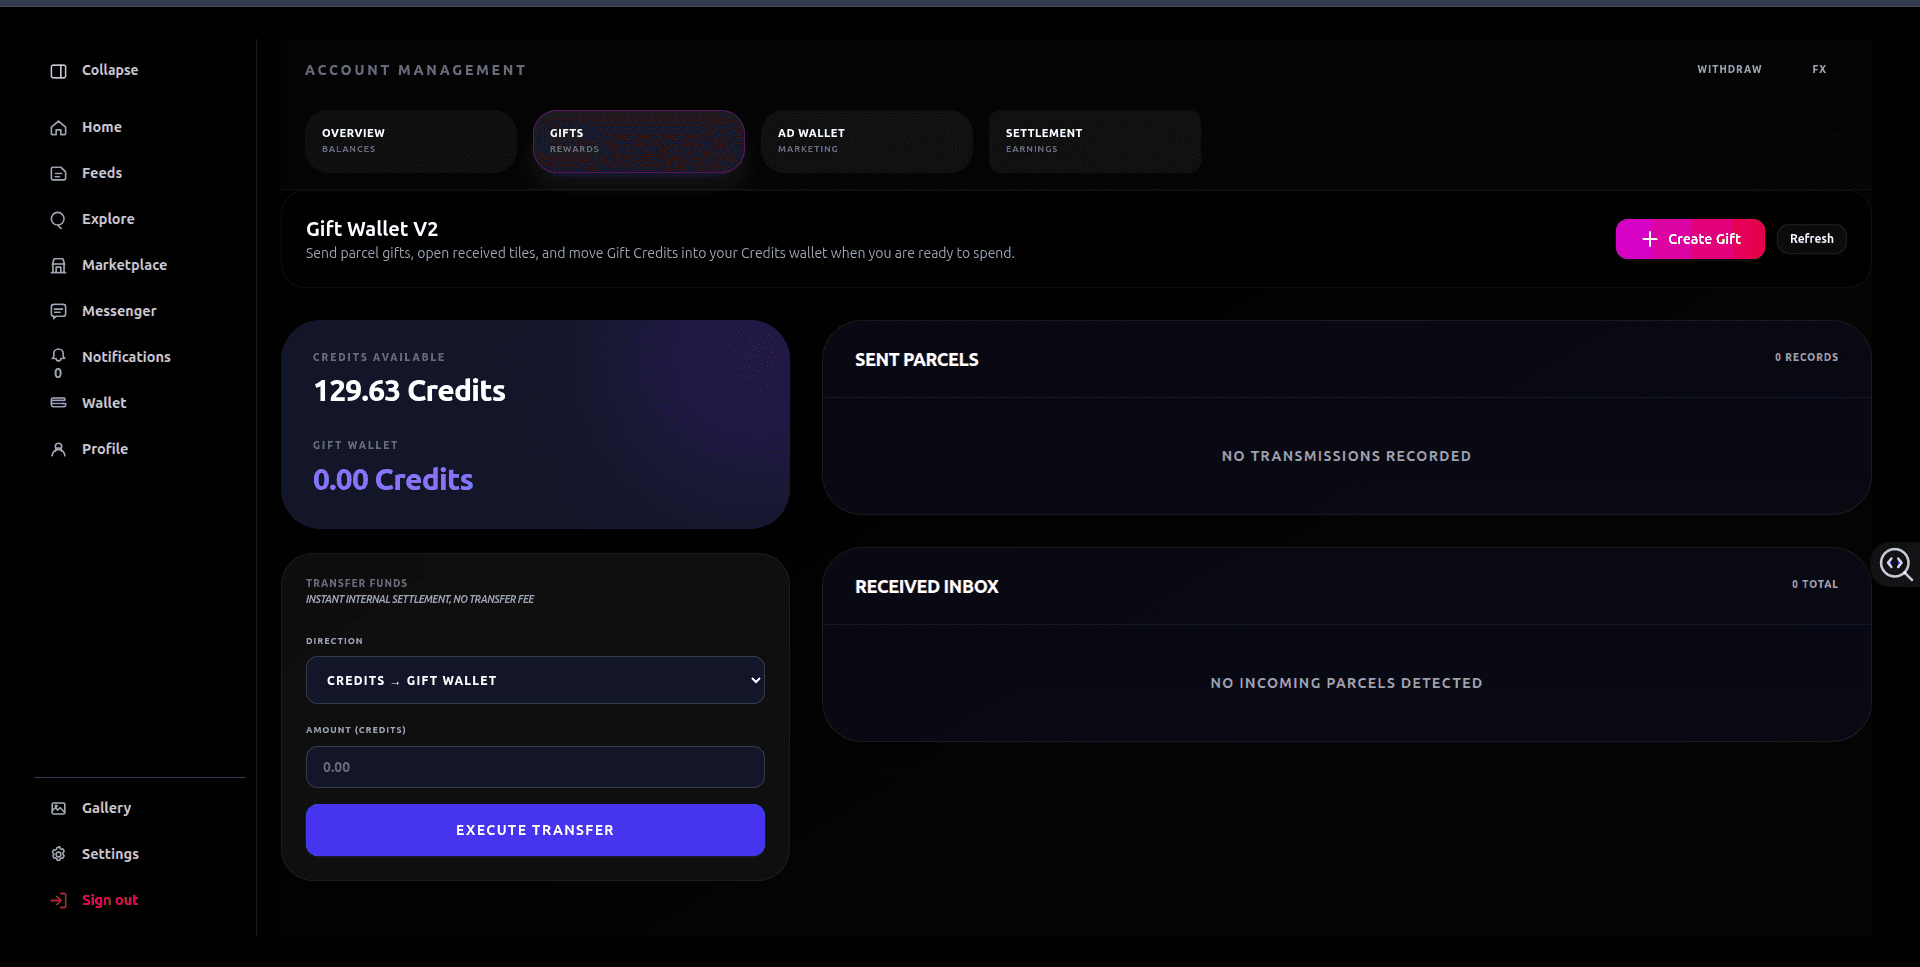This screenshot has width=1920, height=967.
Task: Open Profile person icon
Action: pyautogui.click(x=58, y=450)
